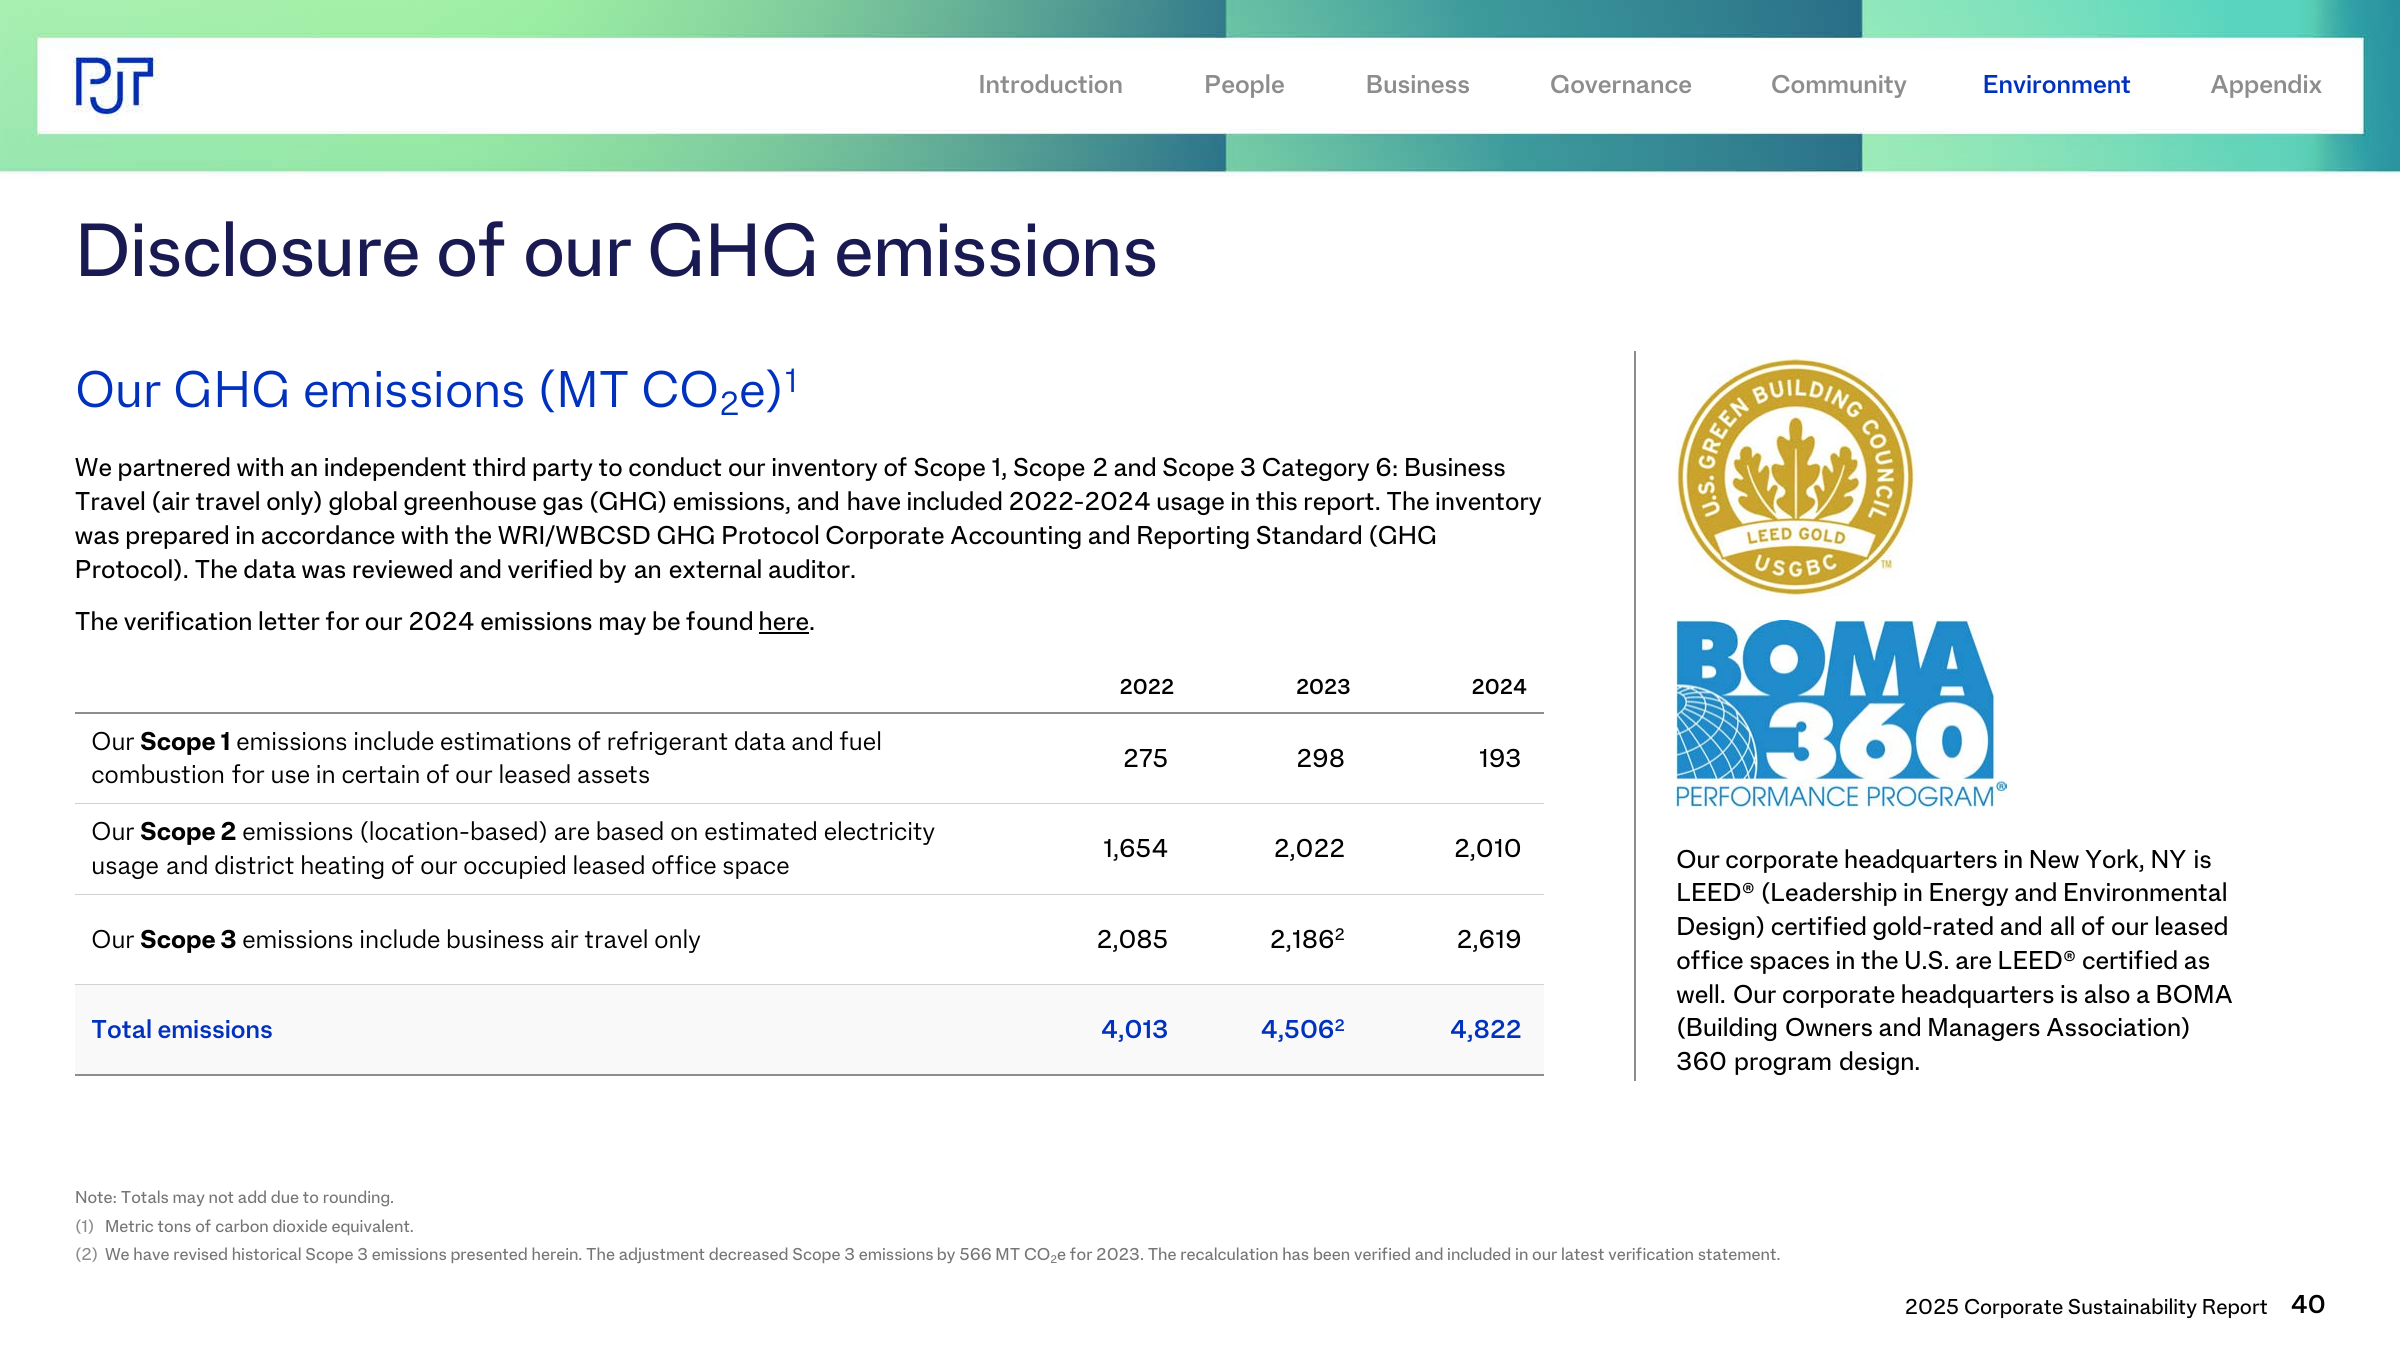The height and width of the screenshot is (1350, 2400).
Task: Select Scope 3 value 2,085
Action: [1132, 940]
